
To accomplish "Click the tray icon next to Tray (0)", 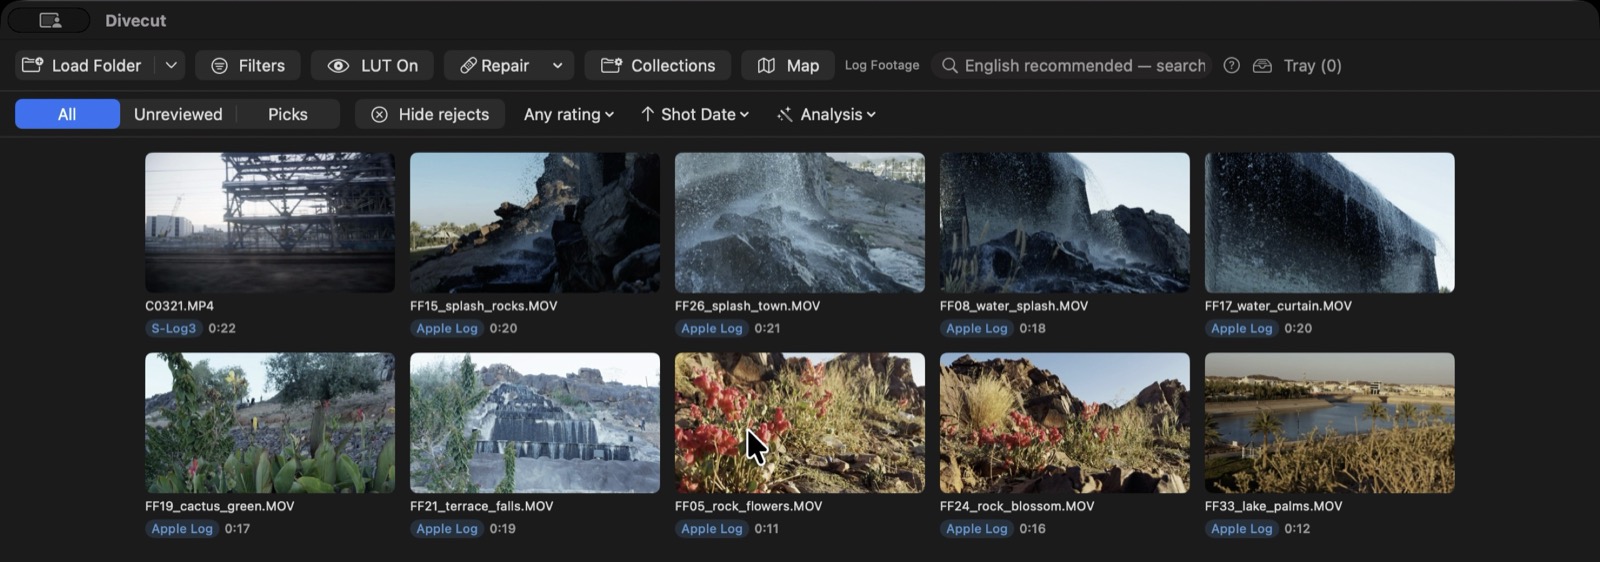I will click(x=1262, y=65).
